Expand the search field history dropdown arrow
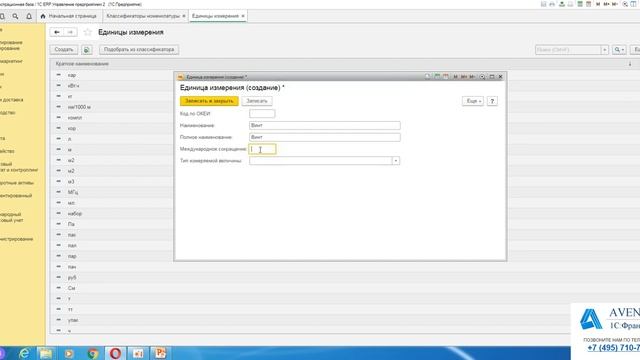The image size is (640, 360). (x=604, y=50)
